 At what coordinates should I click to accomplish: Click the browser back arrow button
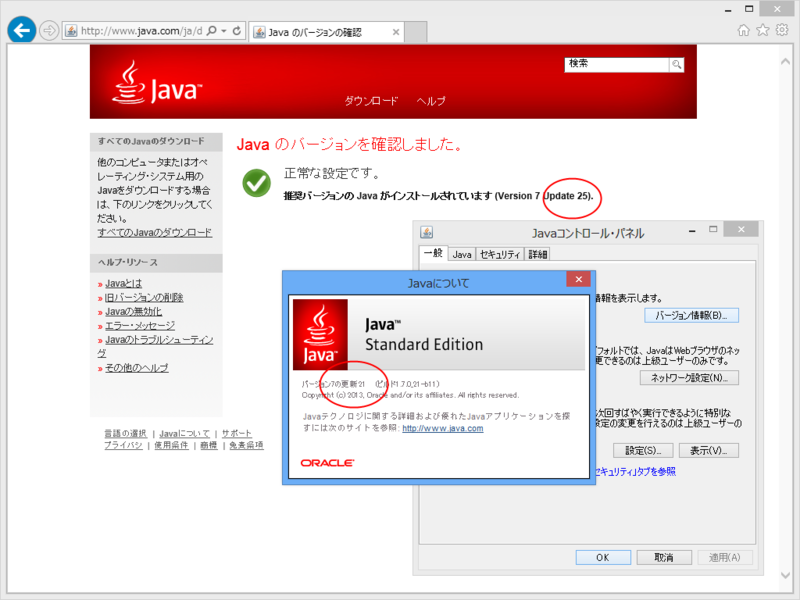[x=21, y=31]
